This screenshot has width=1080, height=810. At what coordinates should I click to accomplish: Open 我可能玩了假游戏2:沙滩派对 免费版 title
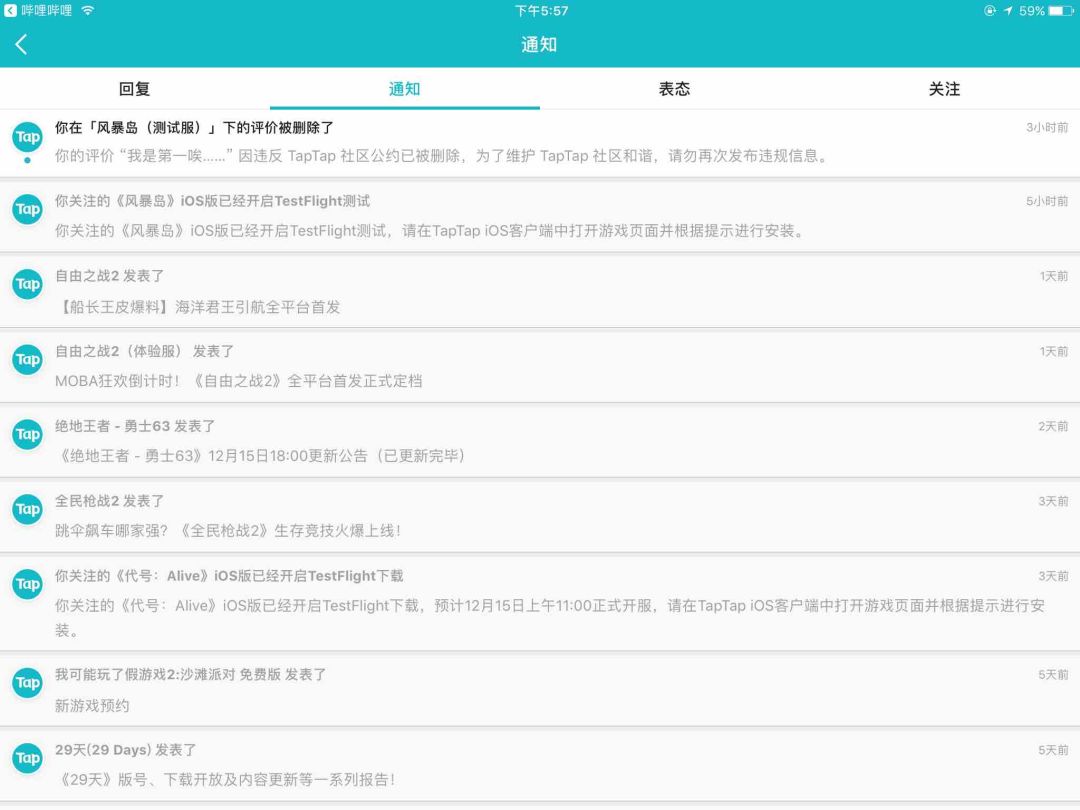190,675
